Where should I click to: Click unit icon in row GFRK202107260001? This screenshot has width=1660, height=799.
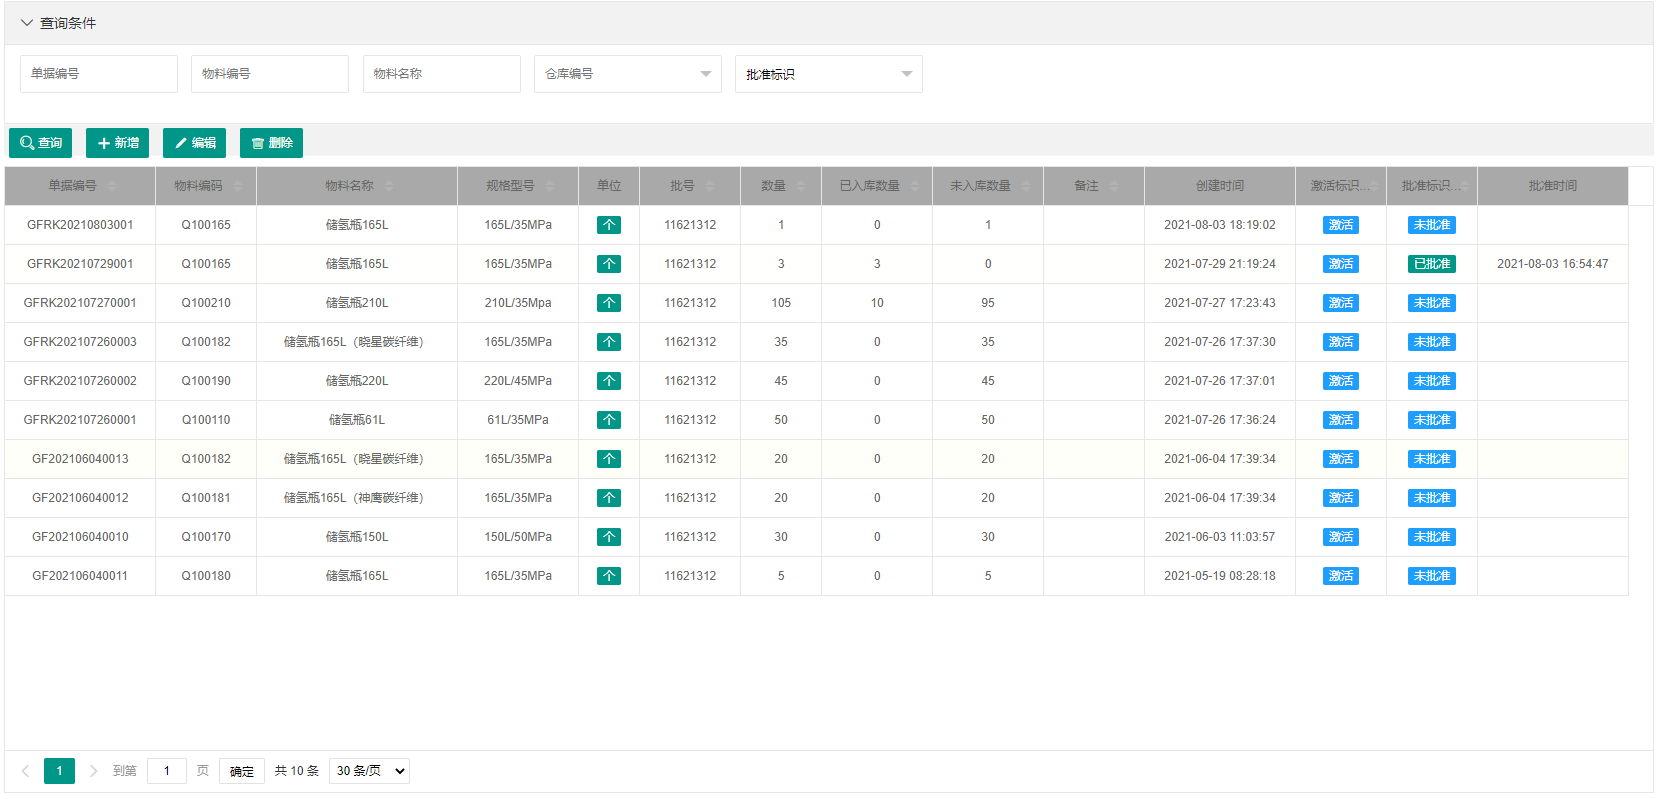pos(609,420)
